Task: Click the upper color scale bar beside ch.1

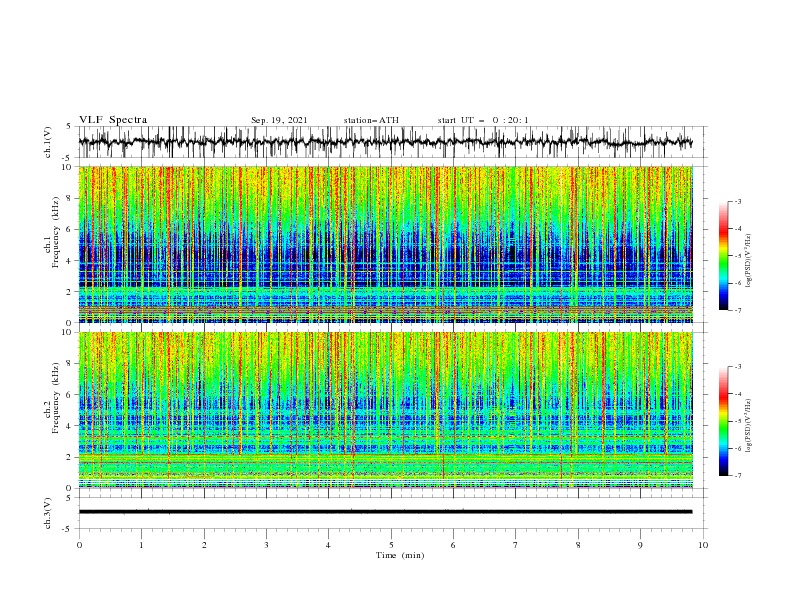Action: [723, 255]
